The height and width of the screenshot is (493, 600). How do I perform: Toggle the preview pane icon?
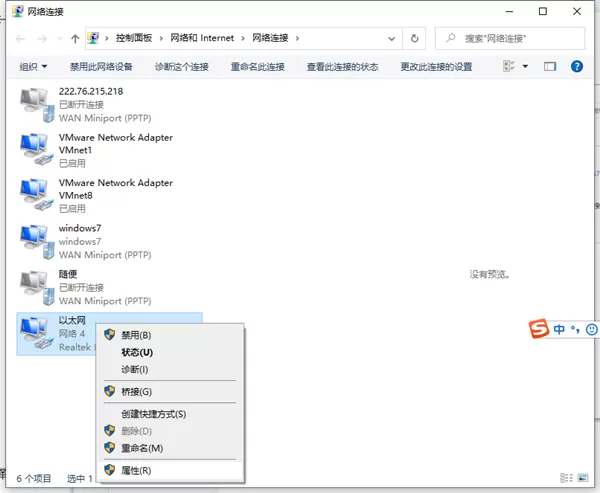550,67
